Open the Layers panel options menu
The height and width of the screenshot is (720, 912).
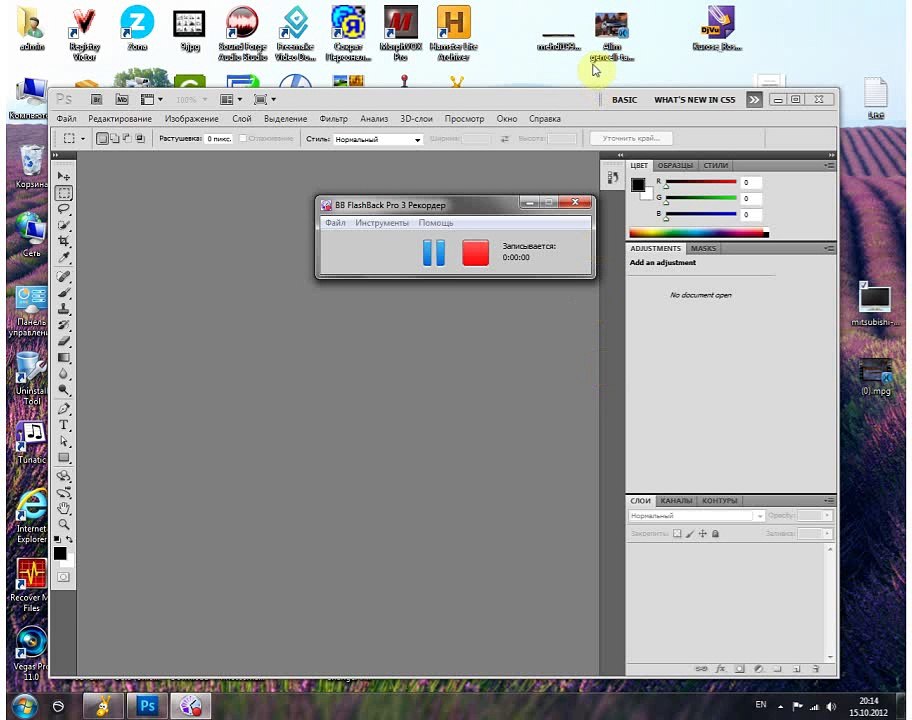pyautogui.click(x=829, y=500)
